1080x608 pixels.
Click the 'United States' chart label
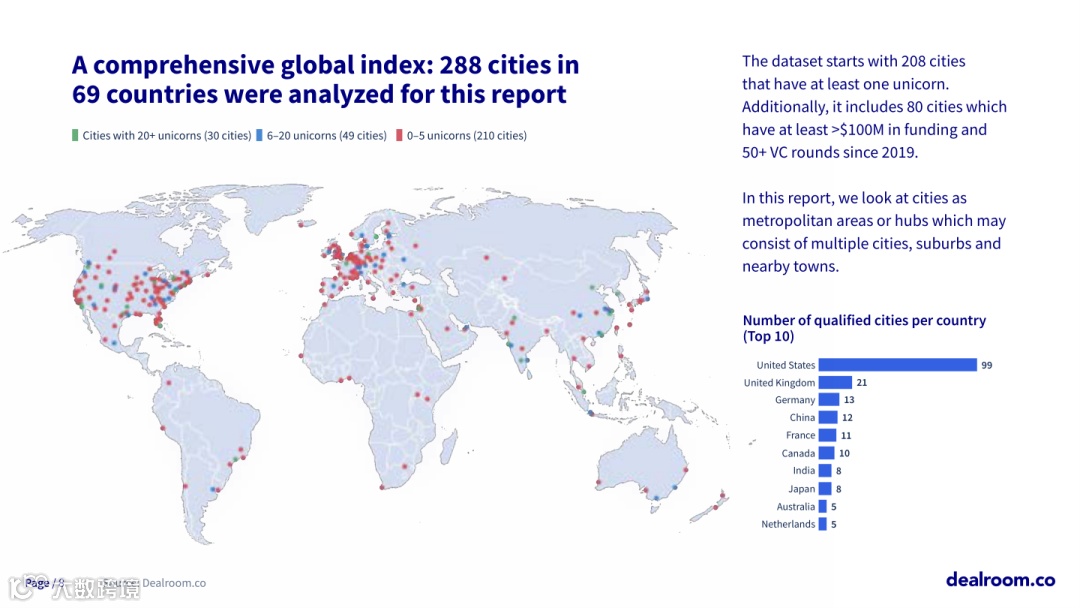(x=785, y=365)
